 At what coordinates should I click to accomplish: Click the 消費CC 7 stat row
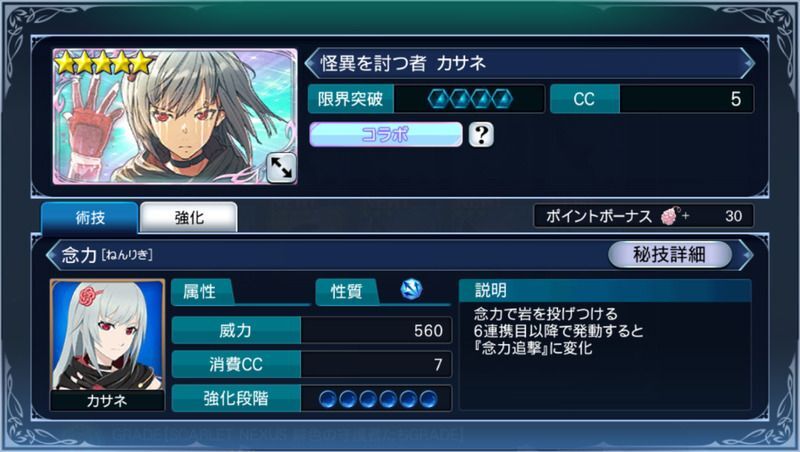[312, 364]
